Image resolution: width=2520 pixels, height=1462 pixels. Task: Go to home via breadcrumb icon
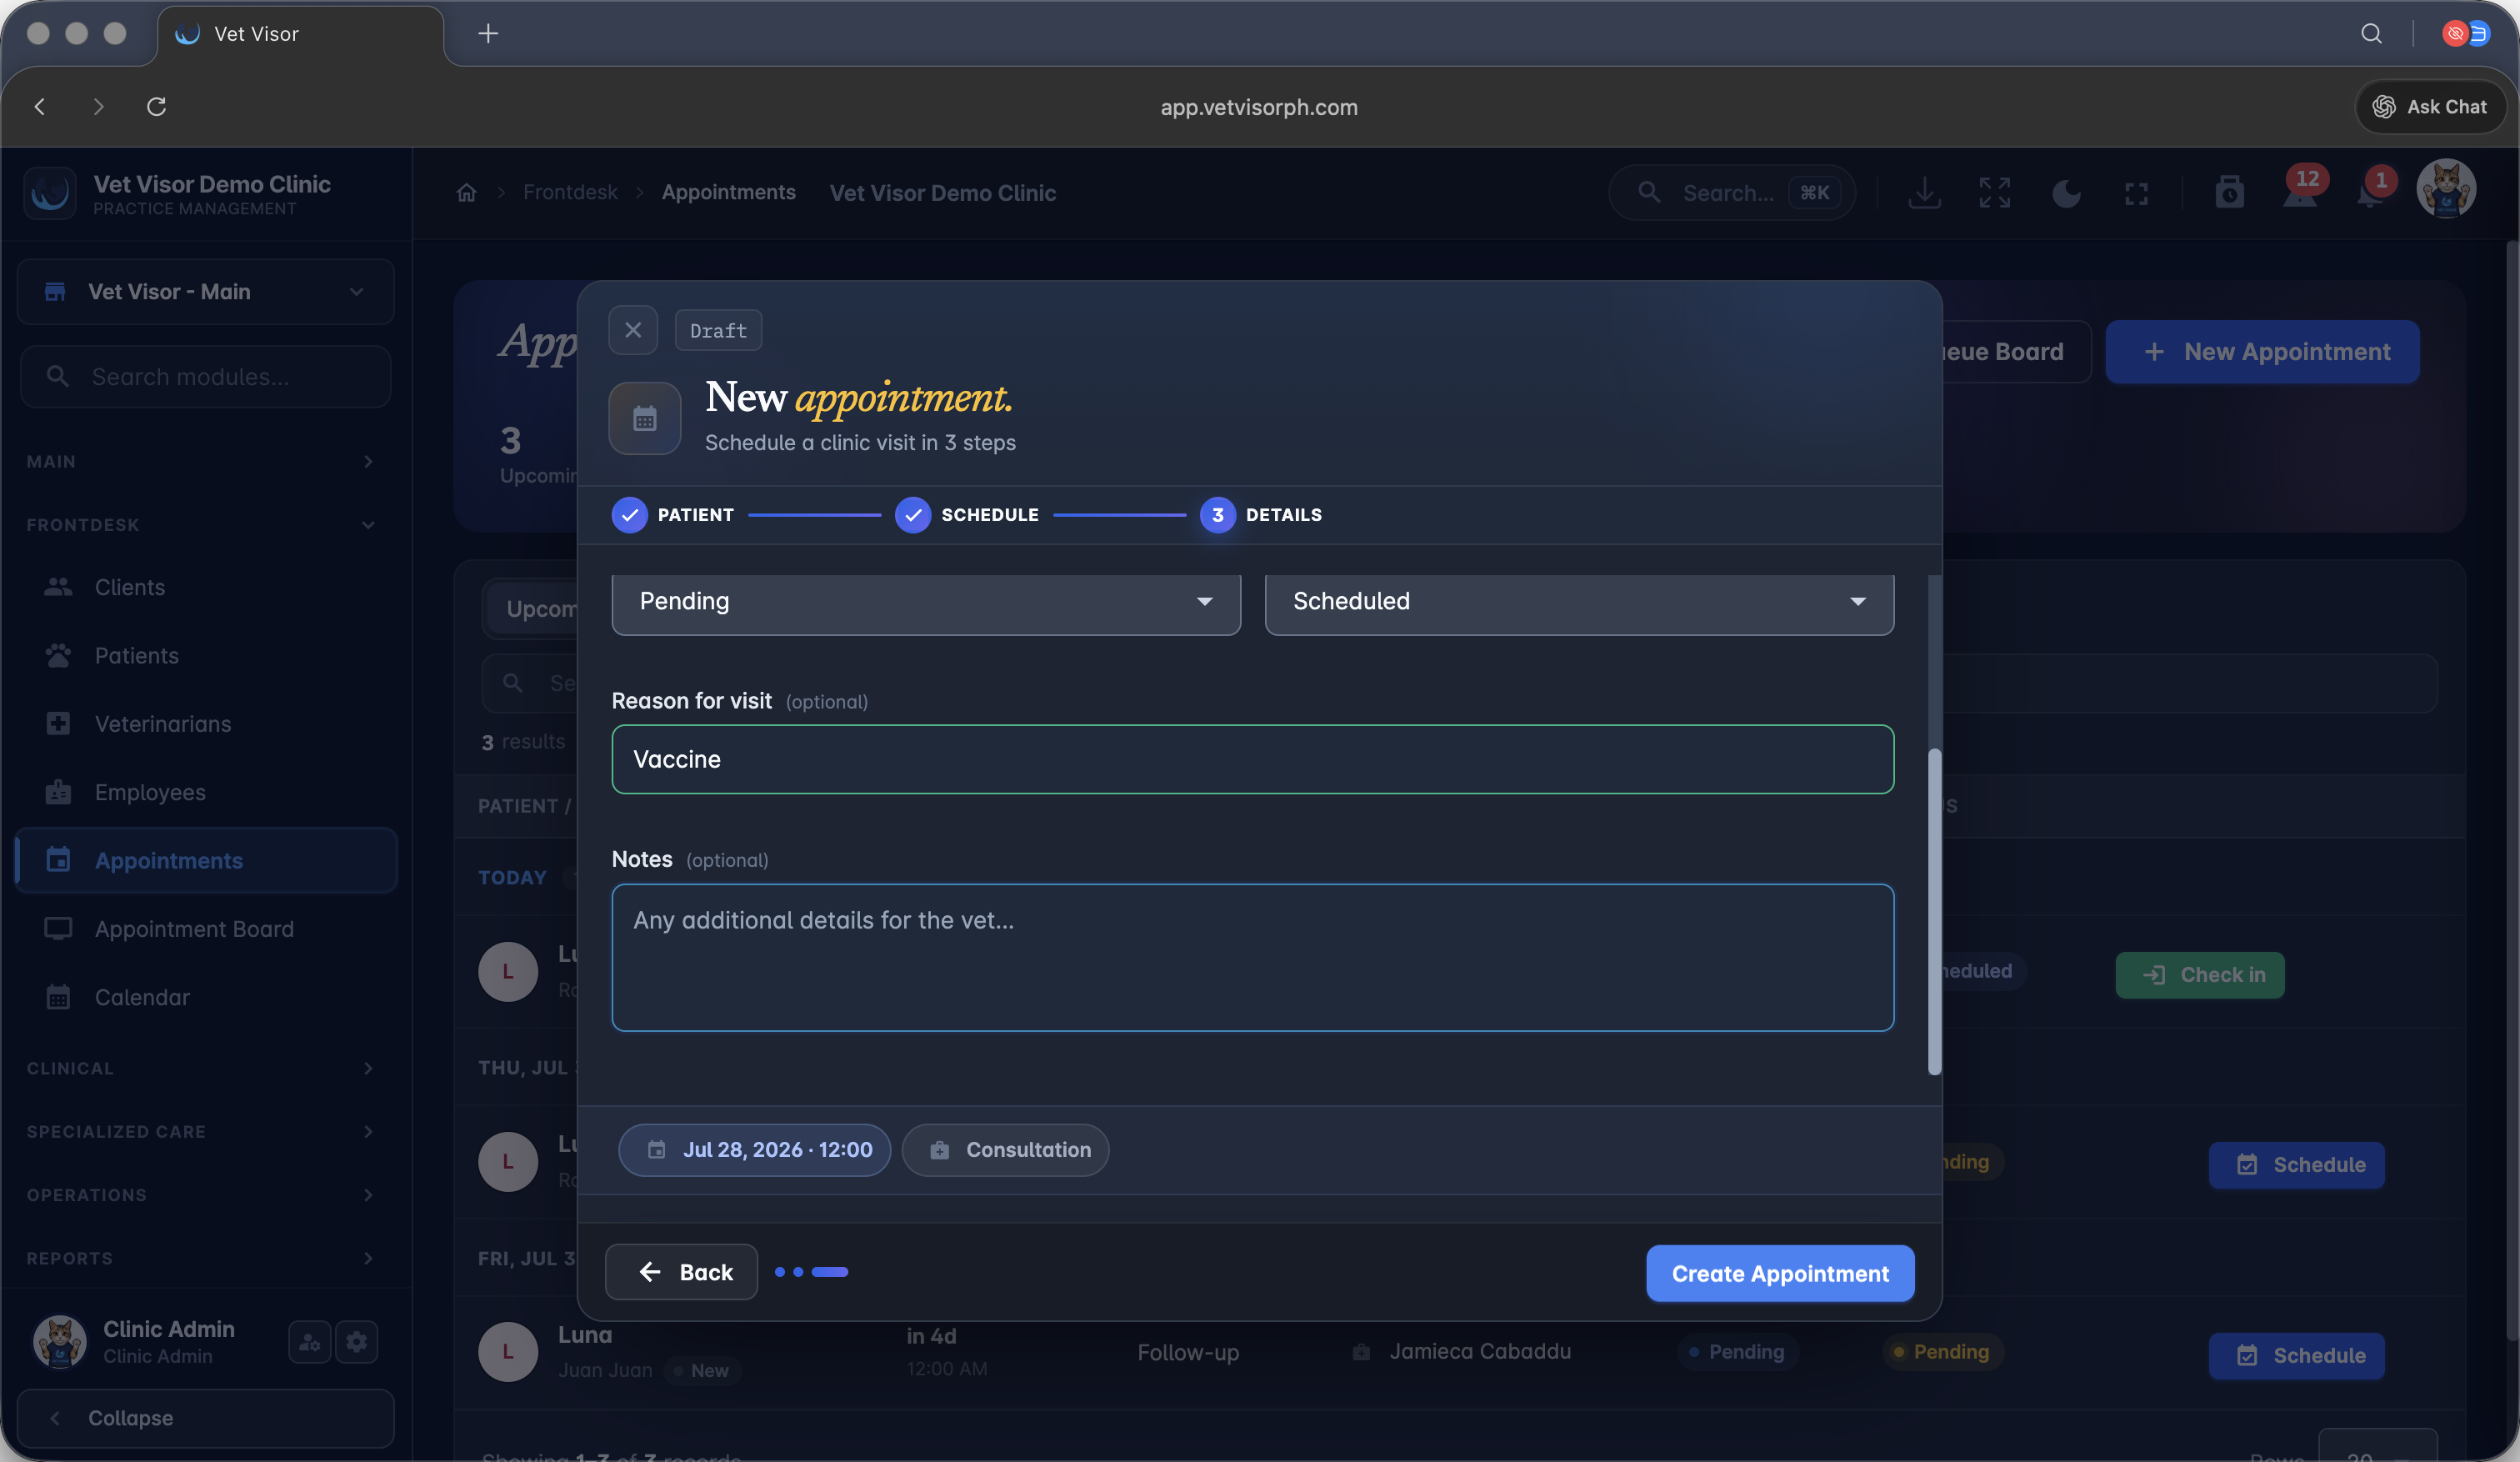click(466, 193)
